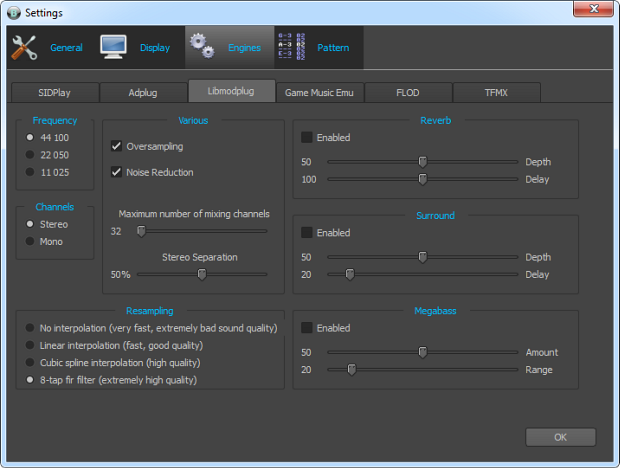Image resolution: width=620 pixels, height=468 pixels.
Task: Choose Mono channel output
Action: (x=31, y=241)
